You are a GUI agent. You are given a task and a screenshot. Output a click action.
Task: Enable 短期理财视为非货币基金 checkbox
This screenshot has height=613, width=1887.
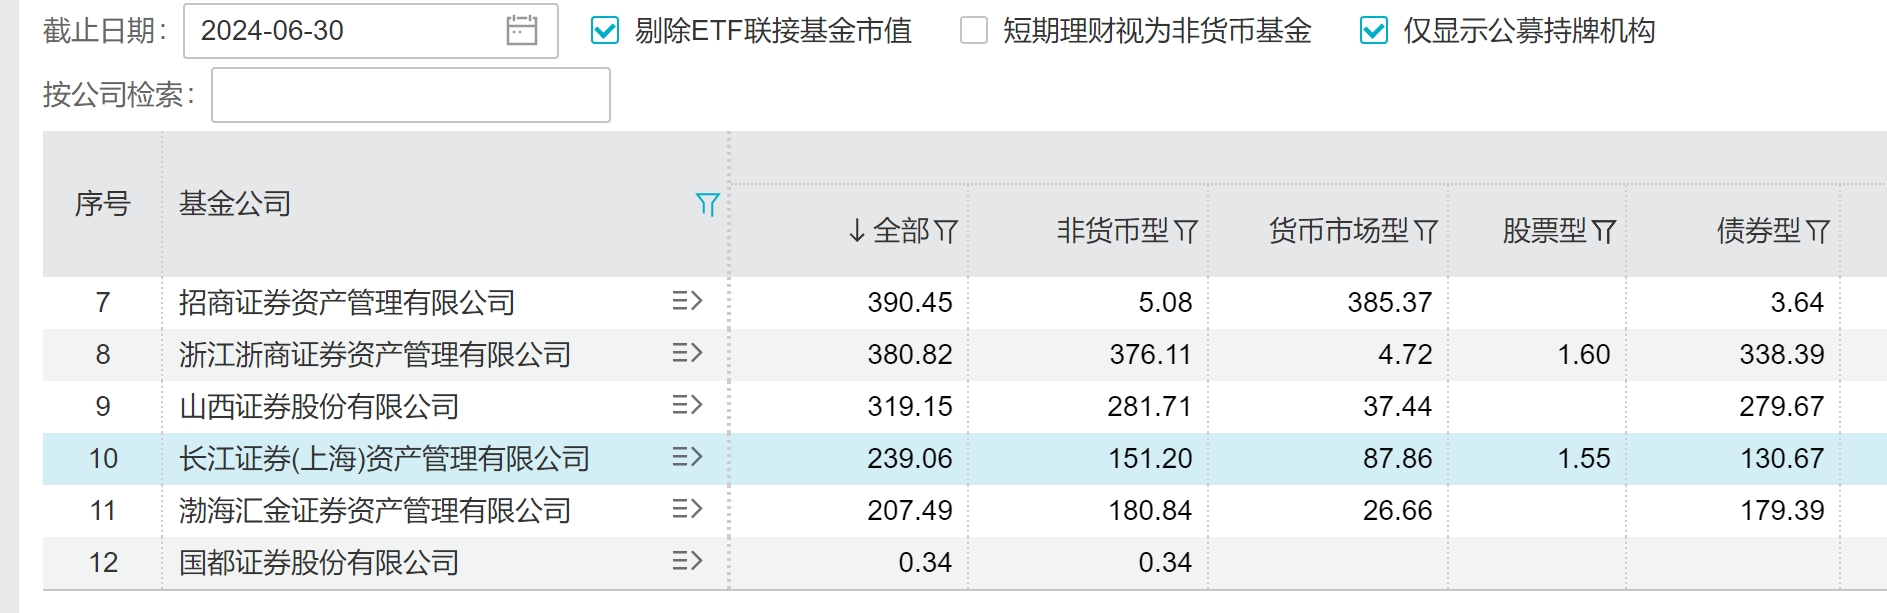click(973, 31)
